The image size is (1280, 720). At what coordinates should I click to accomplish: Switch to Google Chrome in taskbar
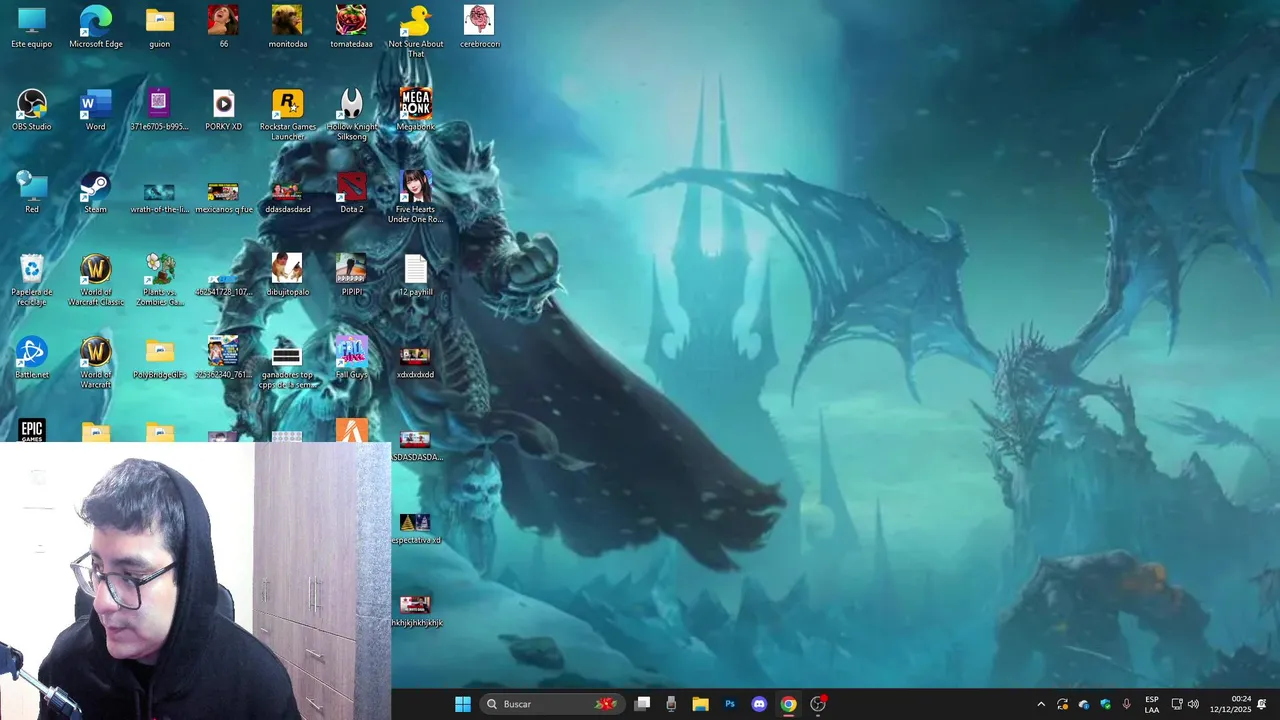(x=788, y=704)
